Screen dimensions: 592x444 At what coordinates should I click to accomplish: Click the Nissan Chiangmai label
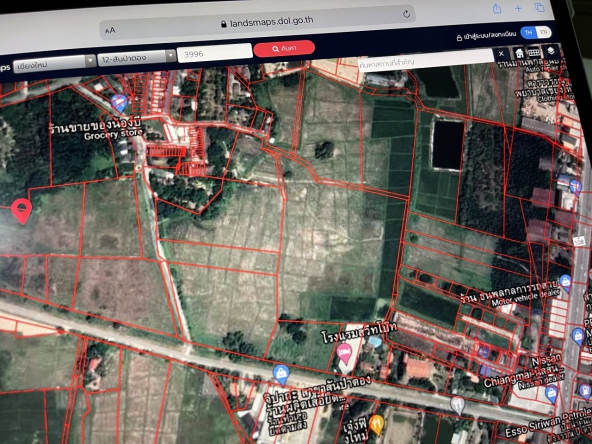point(523,372)
